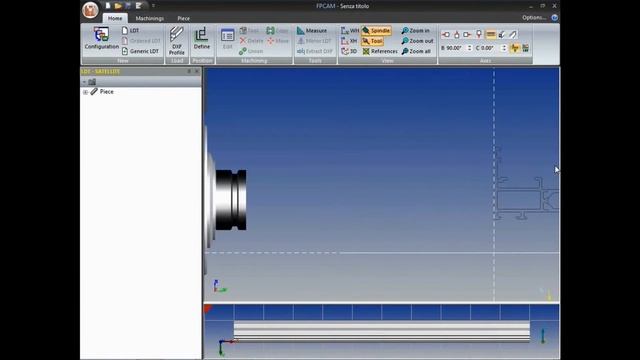Open the Home ribbon tab

tap(115, 18)
